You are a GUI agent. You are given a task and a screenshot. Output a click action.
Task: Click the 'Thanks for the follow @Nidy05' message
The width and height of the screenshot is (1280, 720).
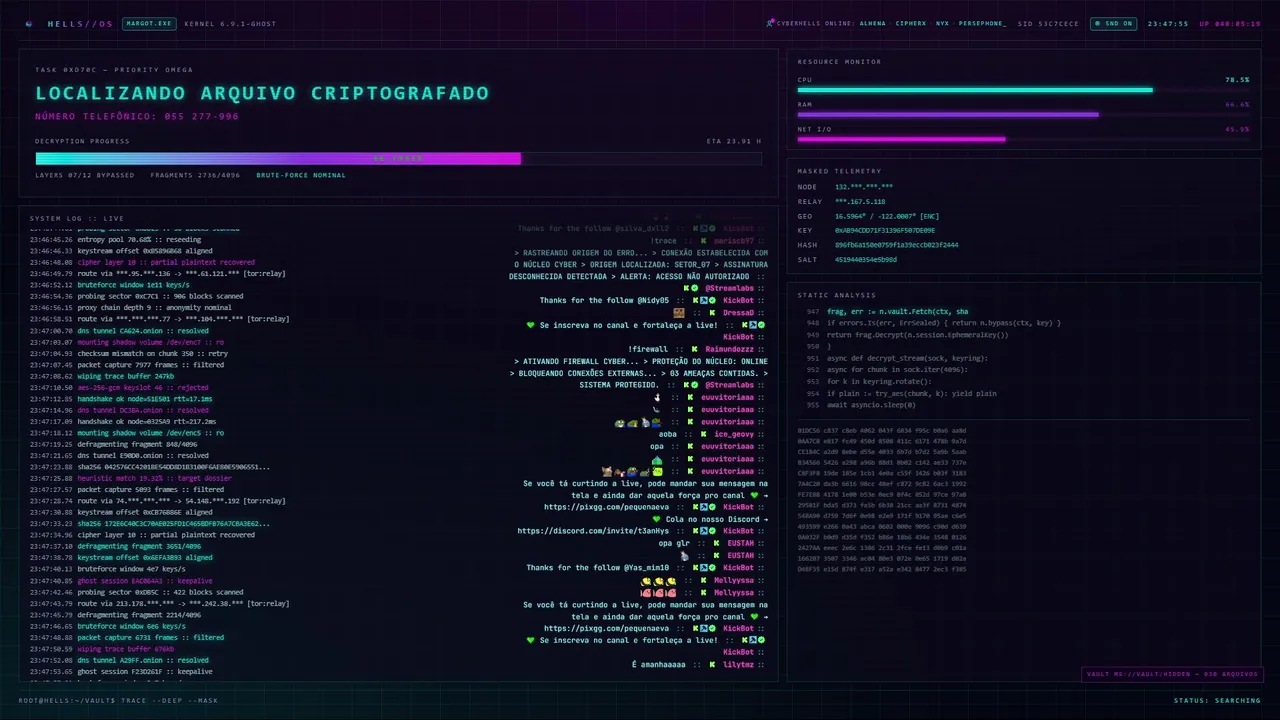click(604, 301)
